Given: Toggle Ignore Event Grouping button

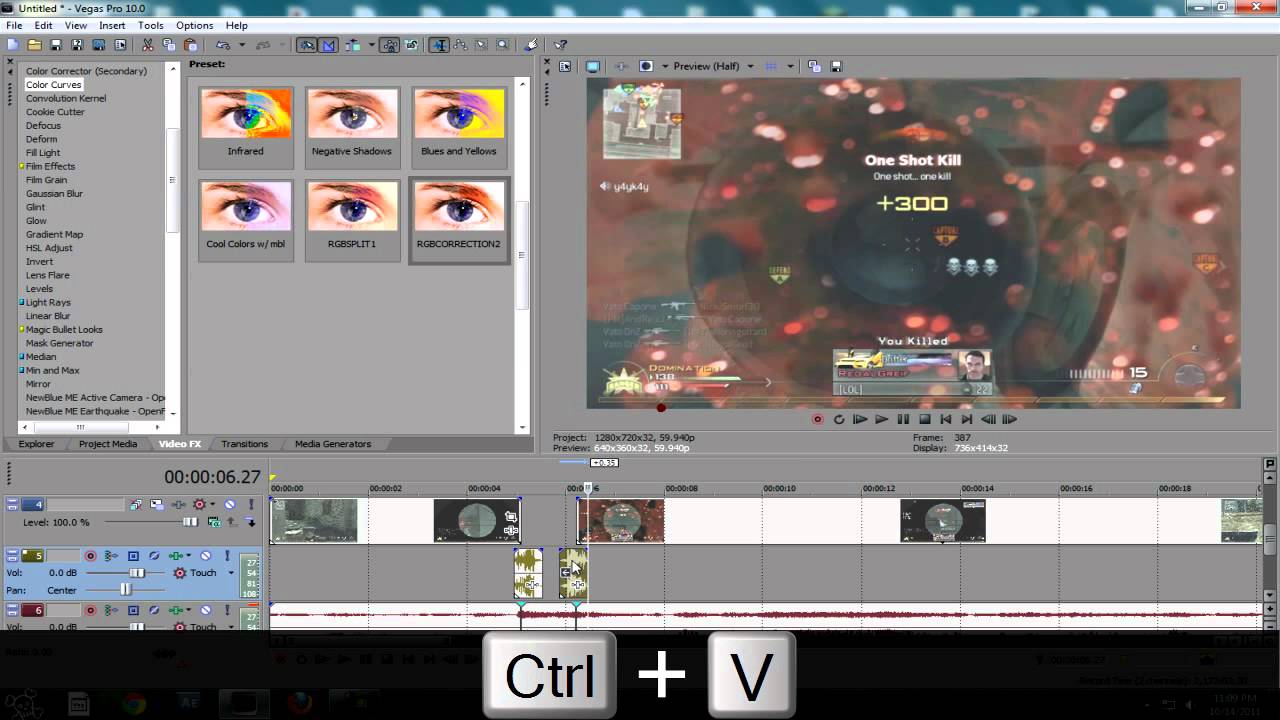Looking at the screenshot, I should tap(411, 45).
